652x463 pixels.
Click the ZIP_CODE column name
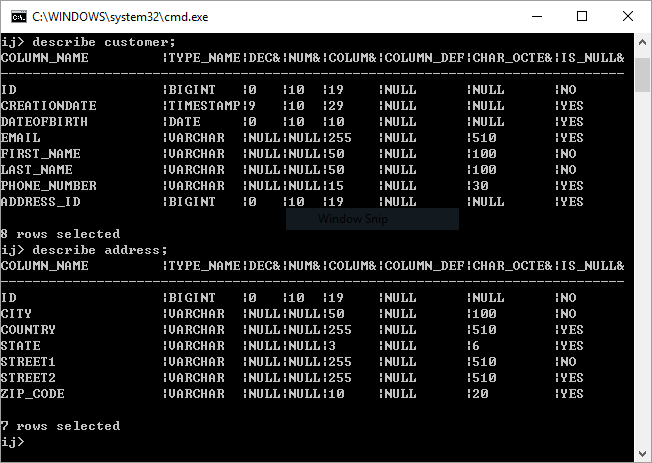(33, 394)
